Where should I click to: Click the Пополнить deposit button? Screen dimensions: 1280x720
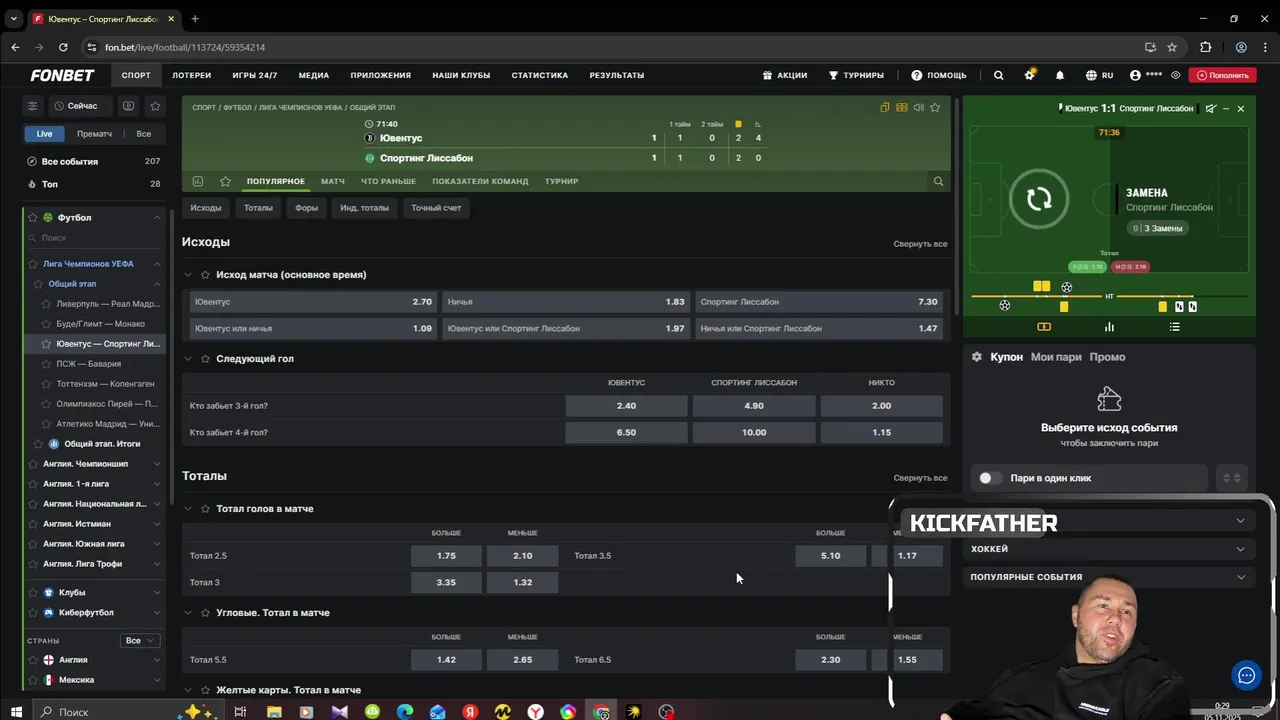point(1223,75)
